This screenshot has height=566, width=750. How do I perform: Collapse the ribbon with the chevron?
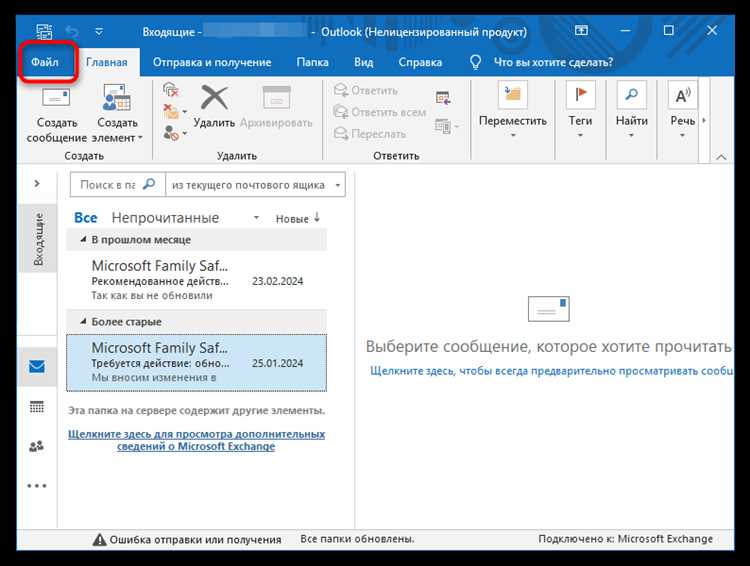[721, 157]
